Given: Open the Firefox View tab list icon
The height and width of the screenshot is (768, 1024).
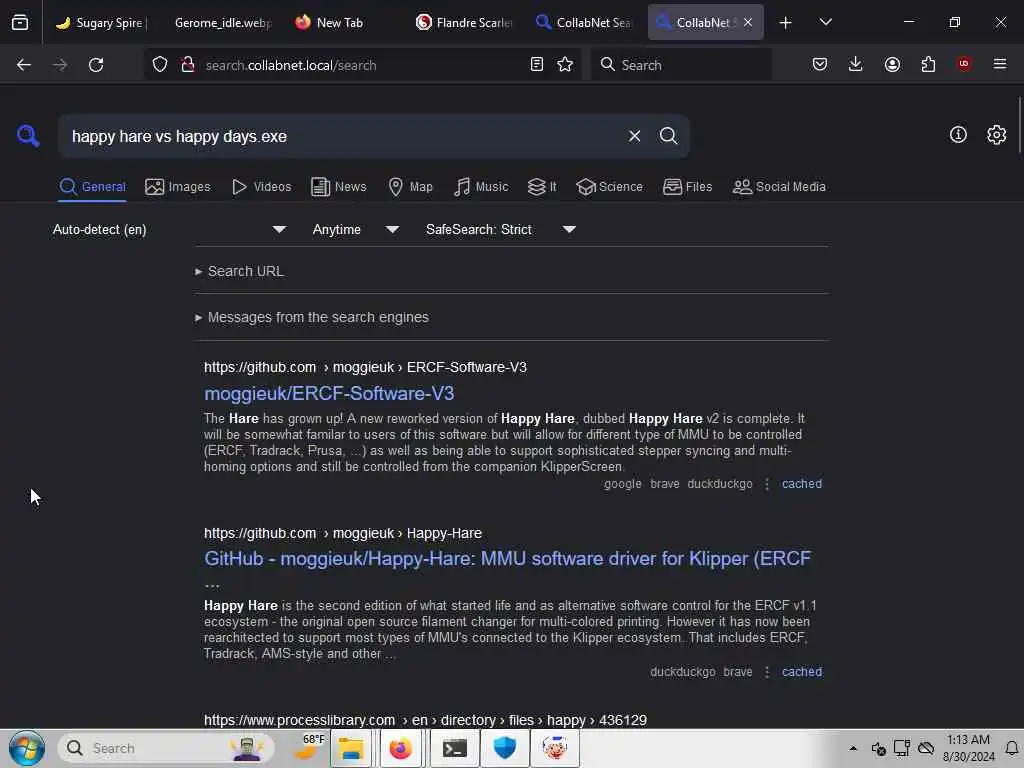Looking at the screenshot, I should click(x=20, y=22).
